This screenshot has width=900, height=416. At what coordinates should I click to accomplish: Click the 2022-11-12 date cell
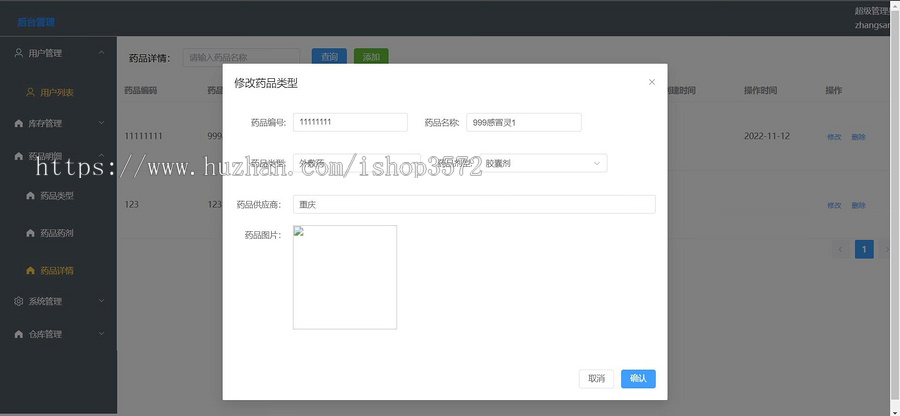(x=766, y=136)
